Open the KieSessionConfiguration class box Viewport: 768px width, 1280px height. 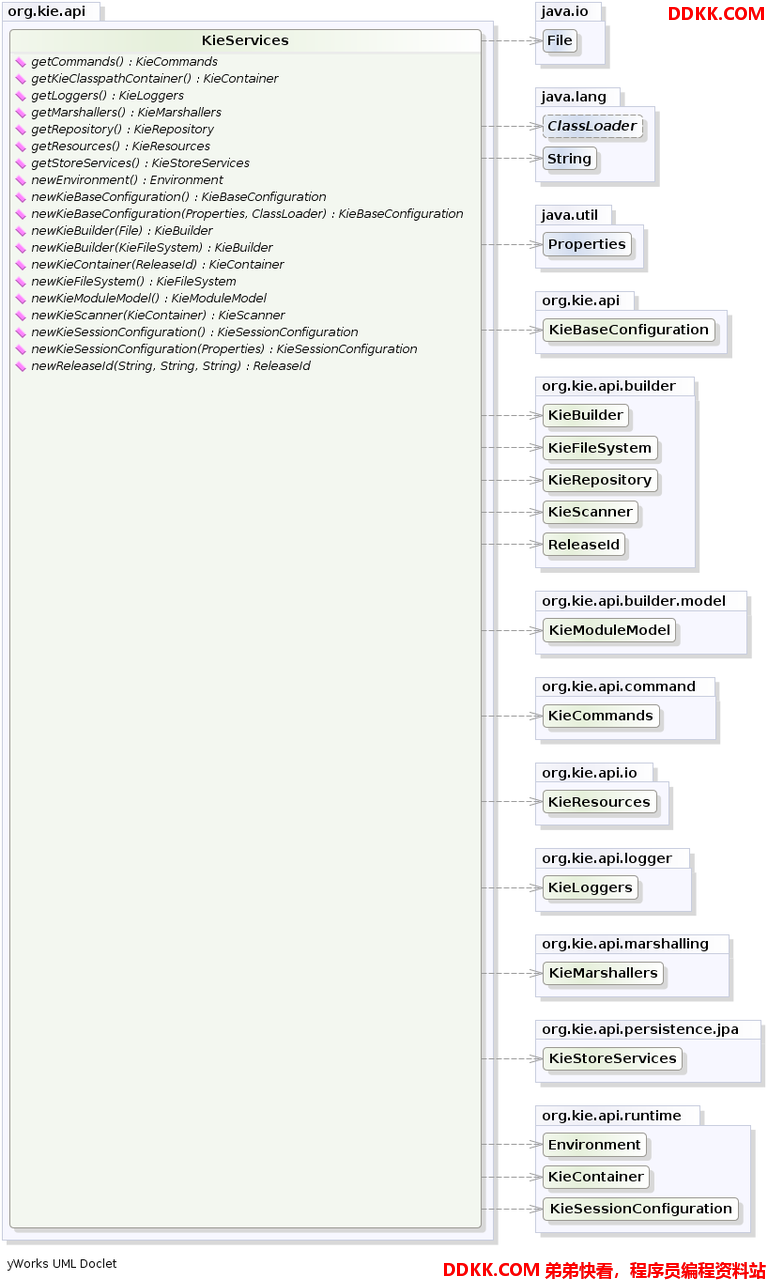pos(641,1209)
